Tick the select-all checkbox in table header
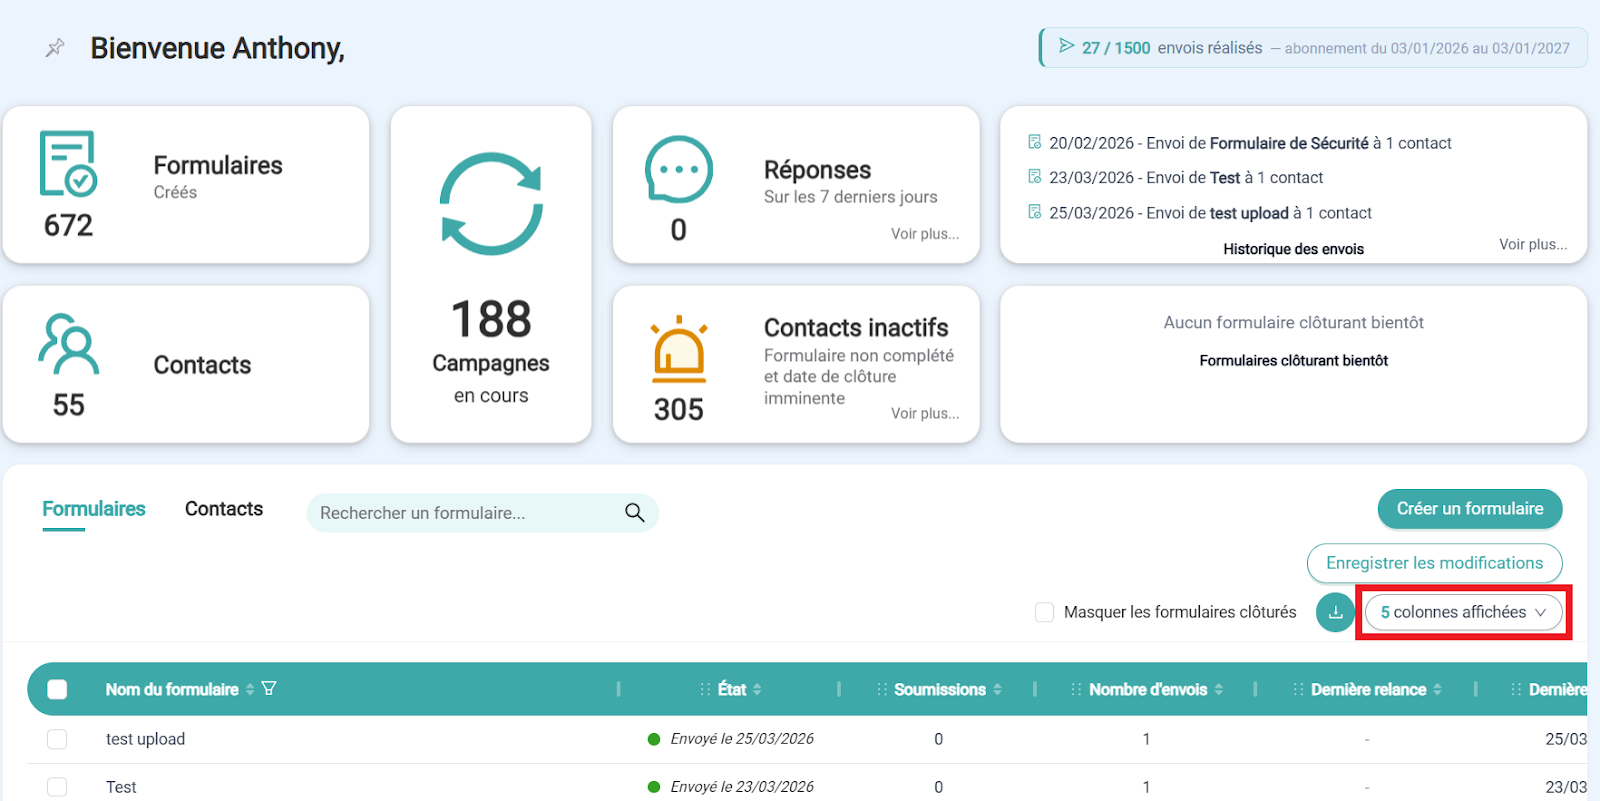This screenshot has height=801, width=1600. pyautogui.click(x=57, y=689)
